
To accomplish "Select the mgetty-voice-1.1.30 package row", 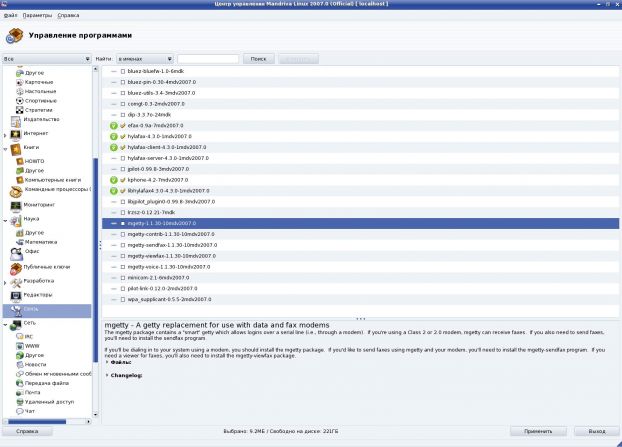I will pos(360,267).
